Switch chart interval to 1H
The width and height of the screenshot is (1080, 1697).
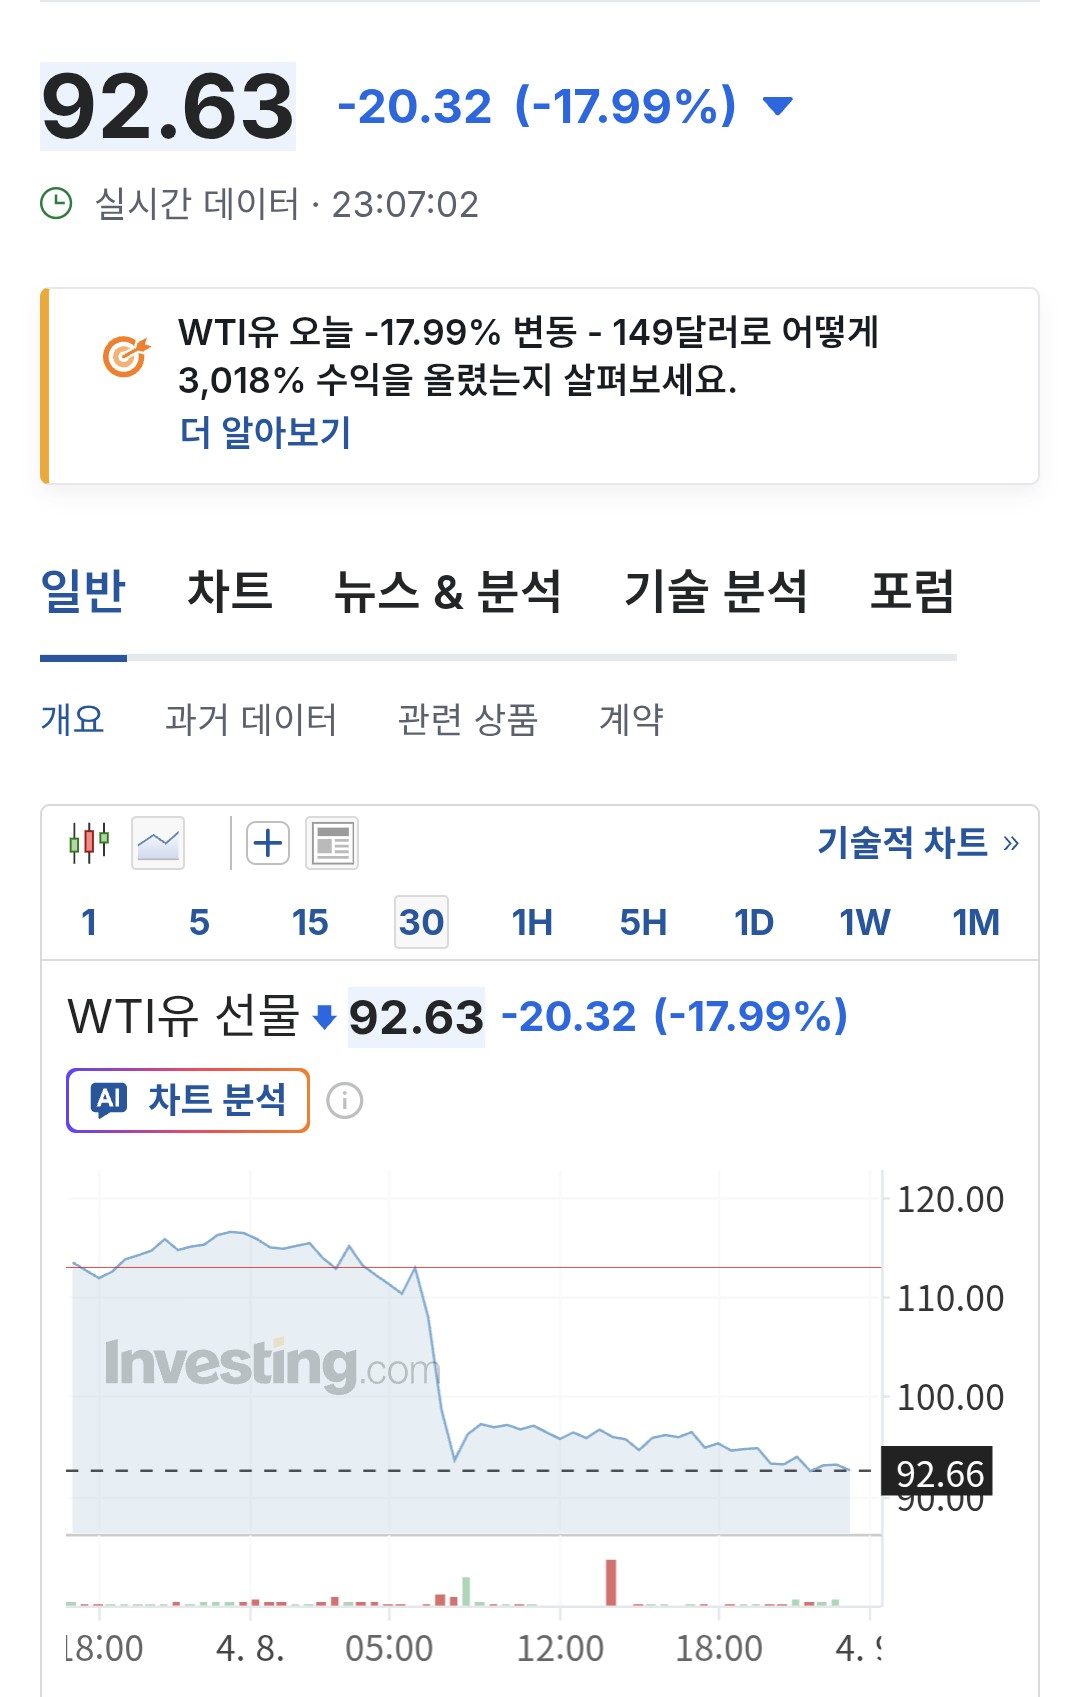coord(532,922)
